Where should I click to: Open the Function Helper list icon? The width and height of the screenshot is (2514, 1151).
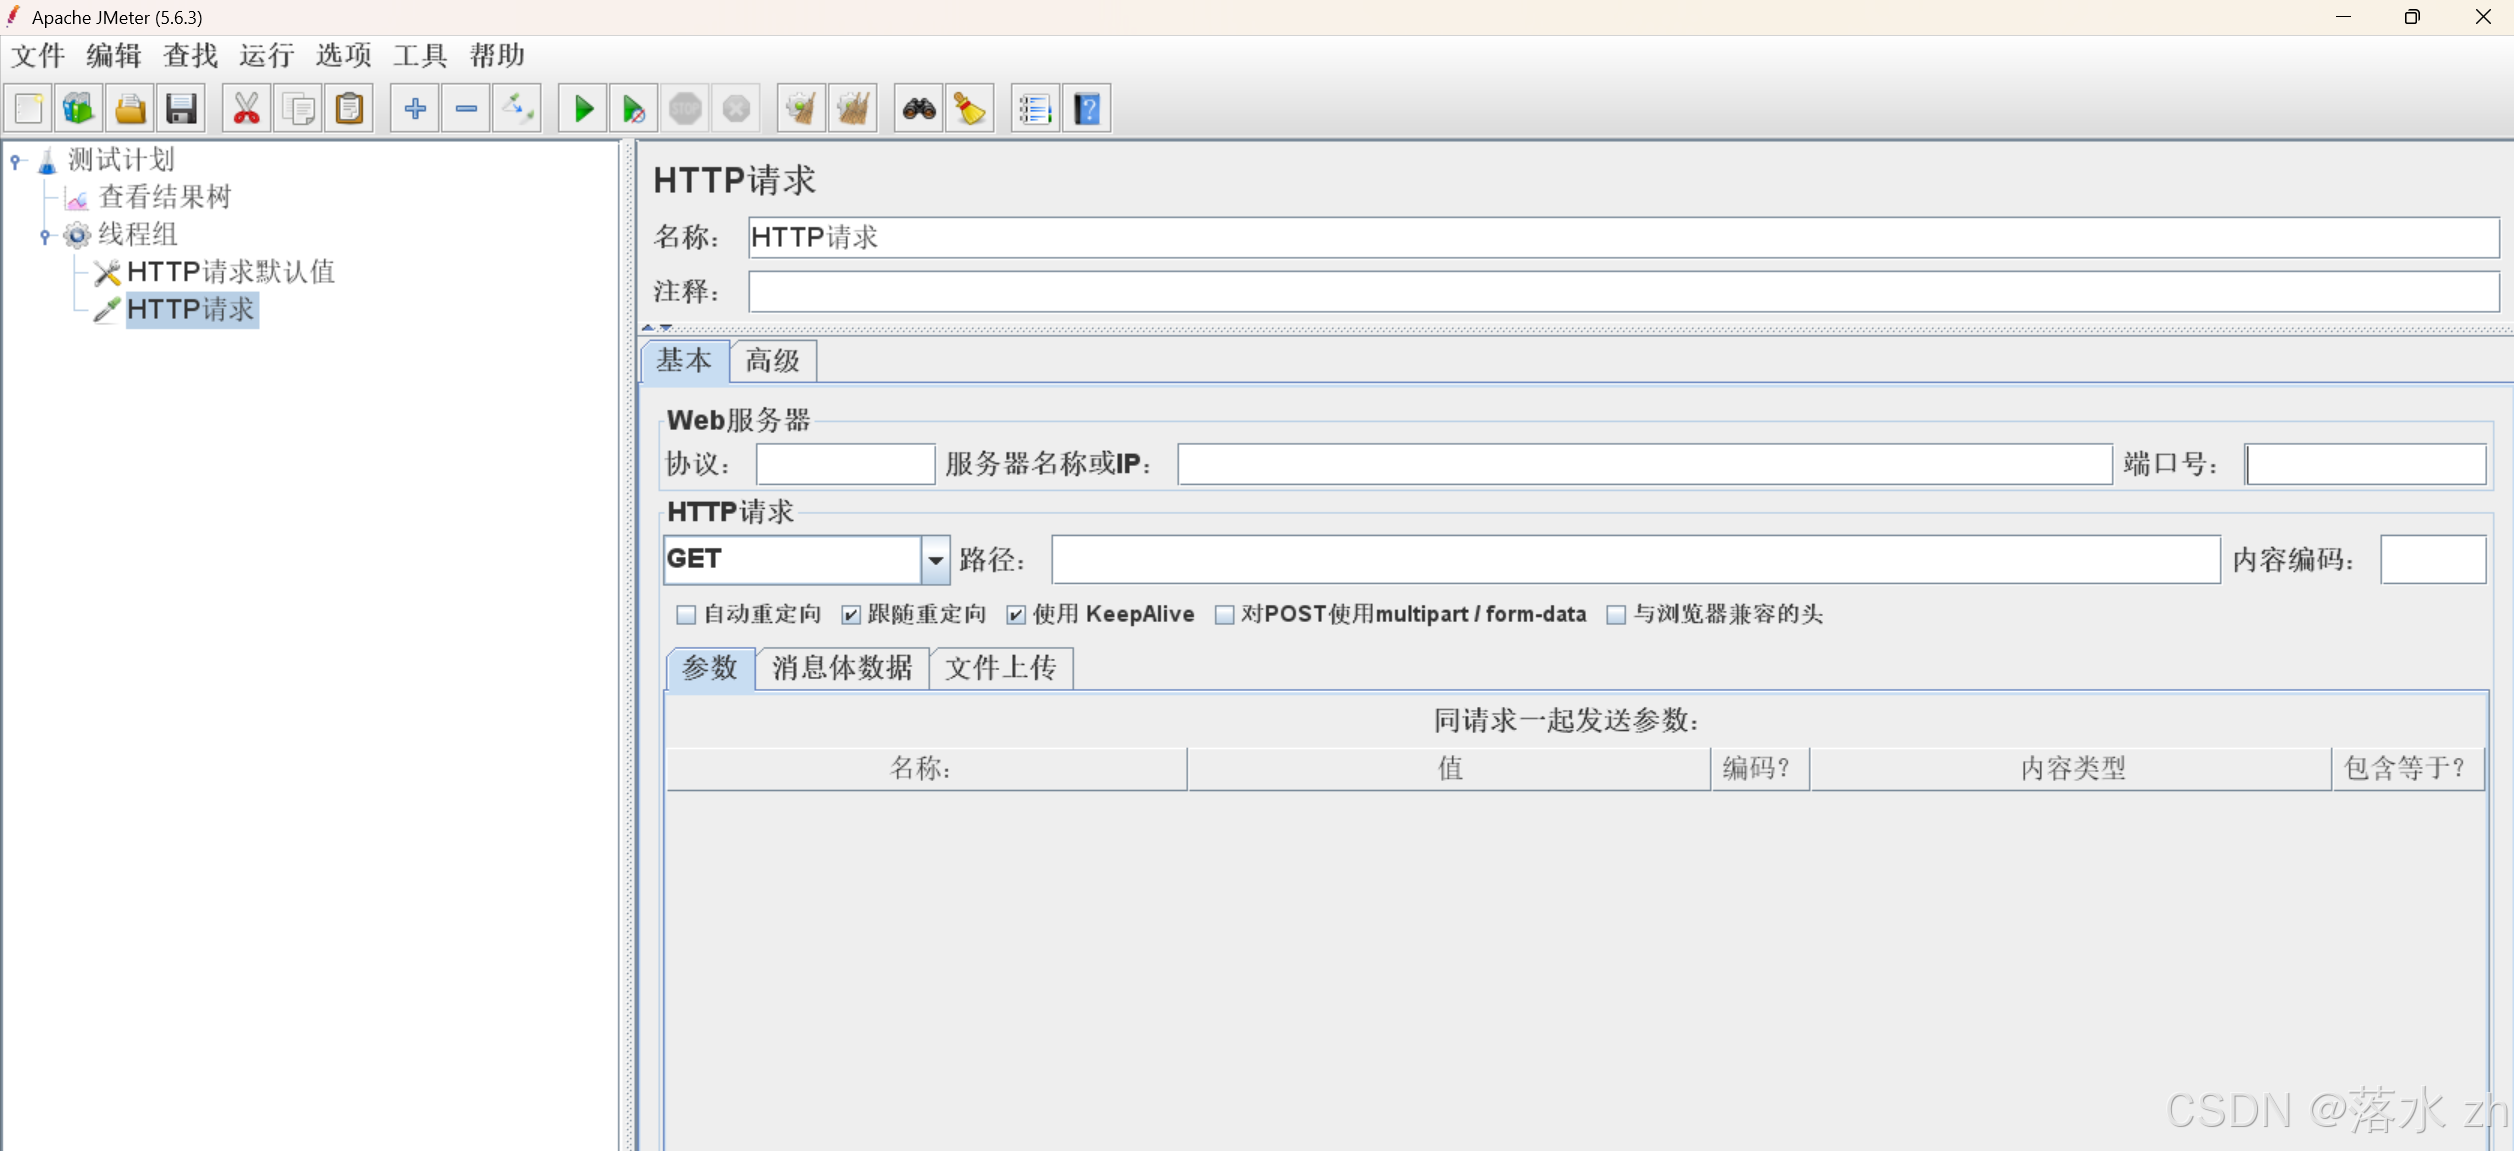(x=1035, y=108)
